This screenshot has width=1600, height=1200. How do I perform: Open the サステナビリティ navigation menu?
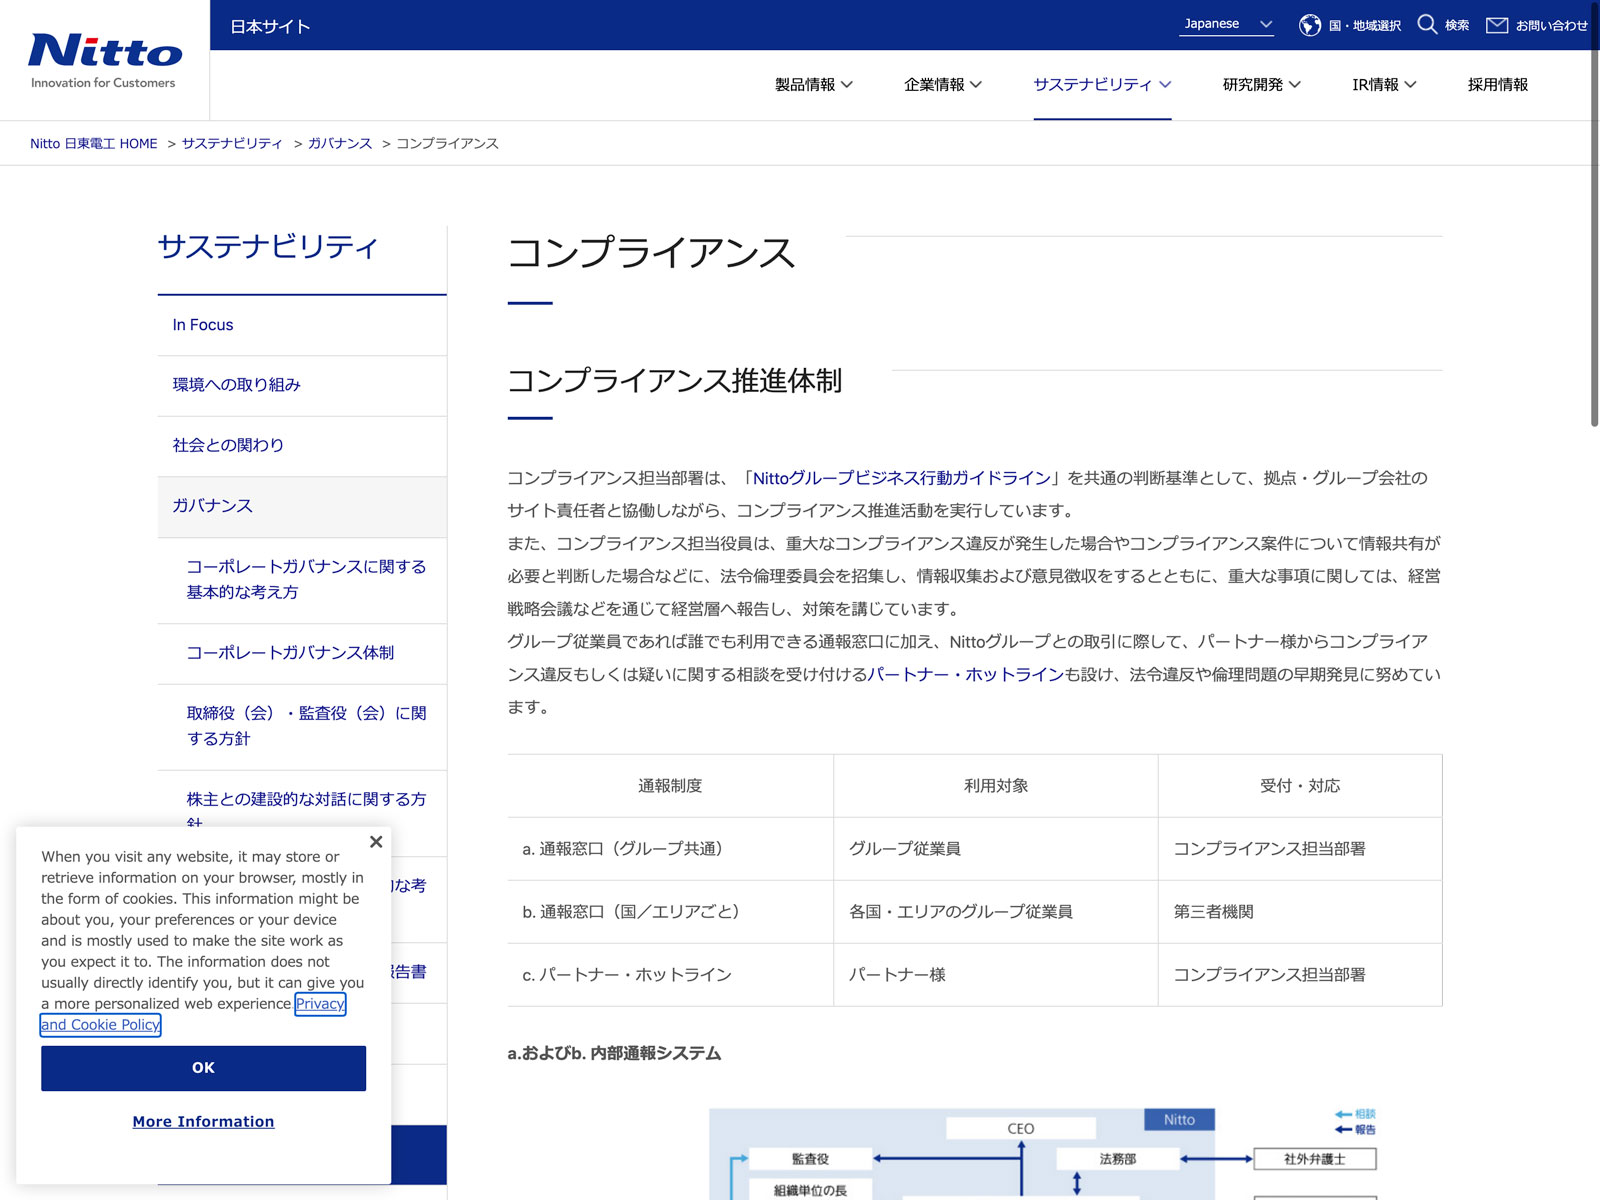click(x=1101, y=85)
